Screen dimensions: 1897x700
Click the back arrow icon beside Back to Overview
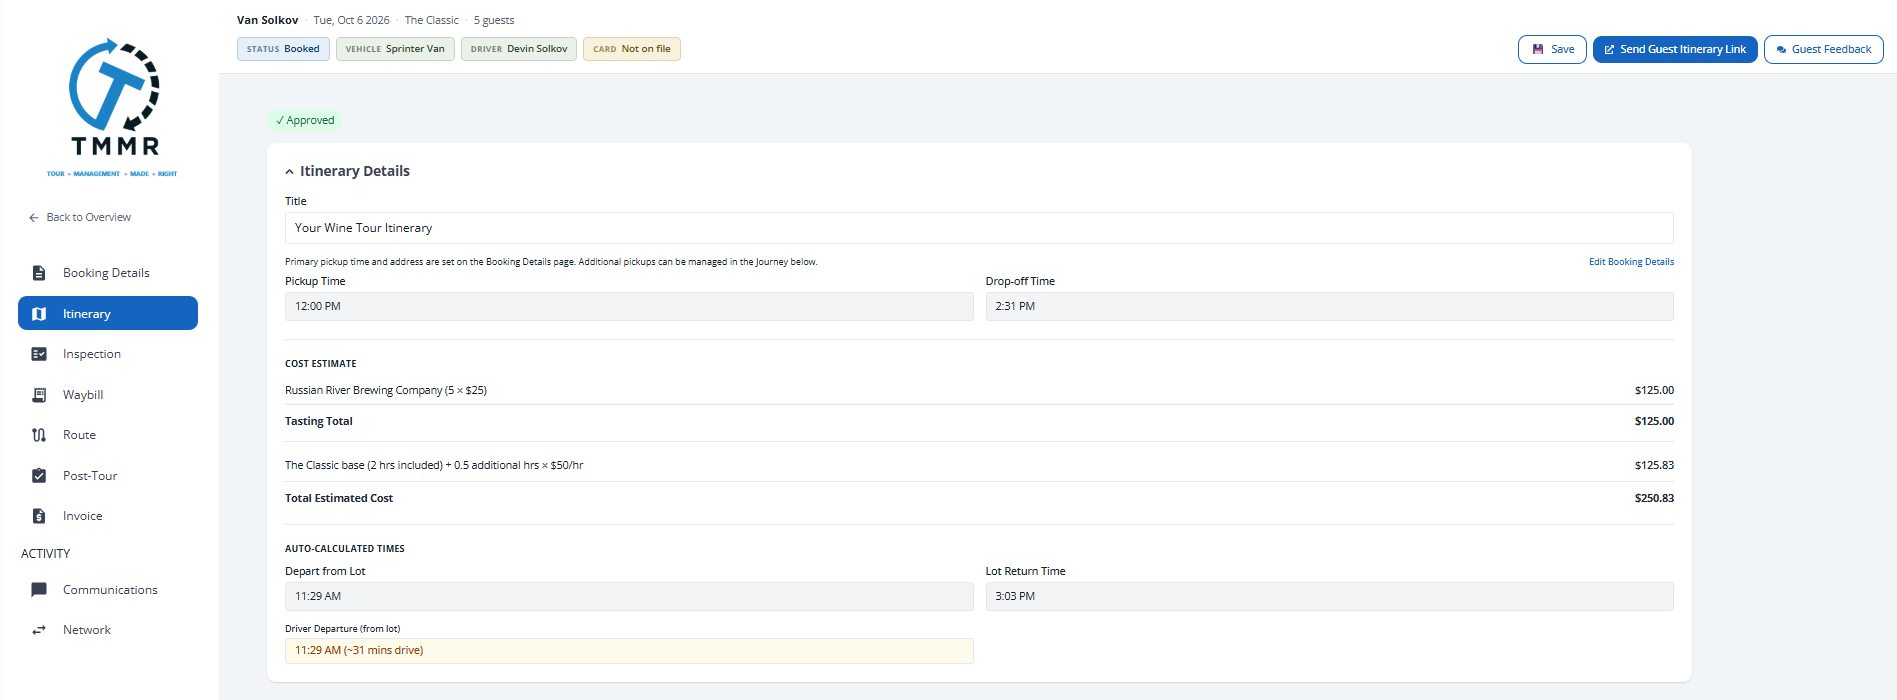point(34,217)
